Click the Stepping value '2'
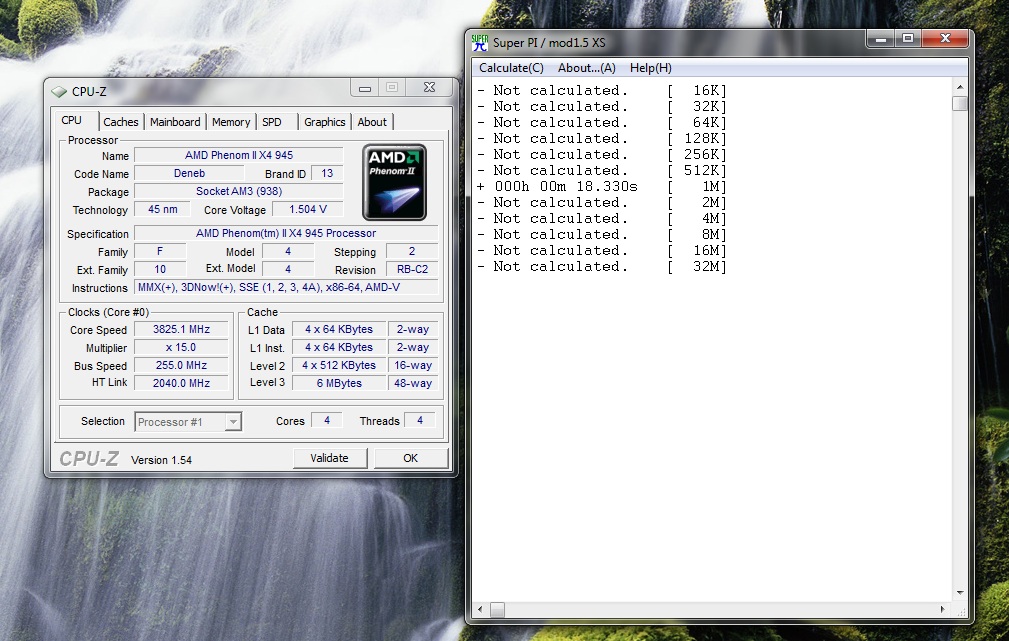This screenshot has width=1009, height=641. 412,251
